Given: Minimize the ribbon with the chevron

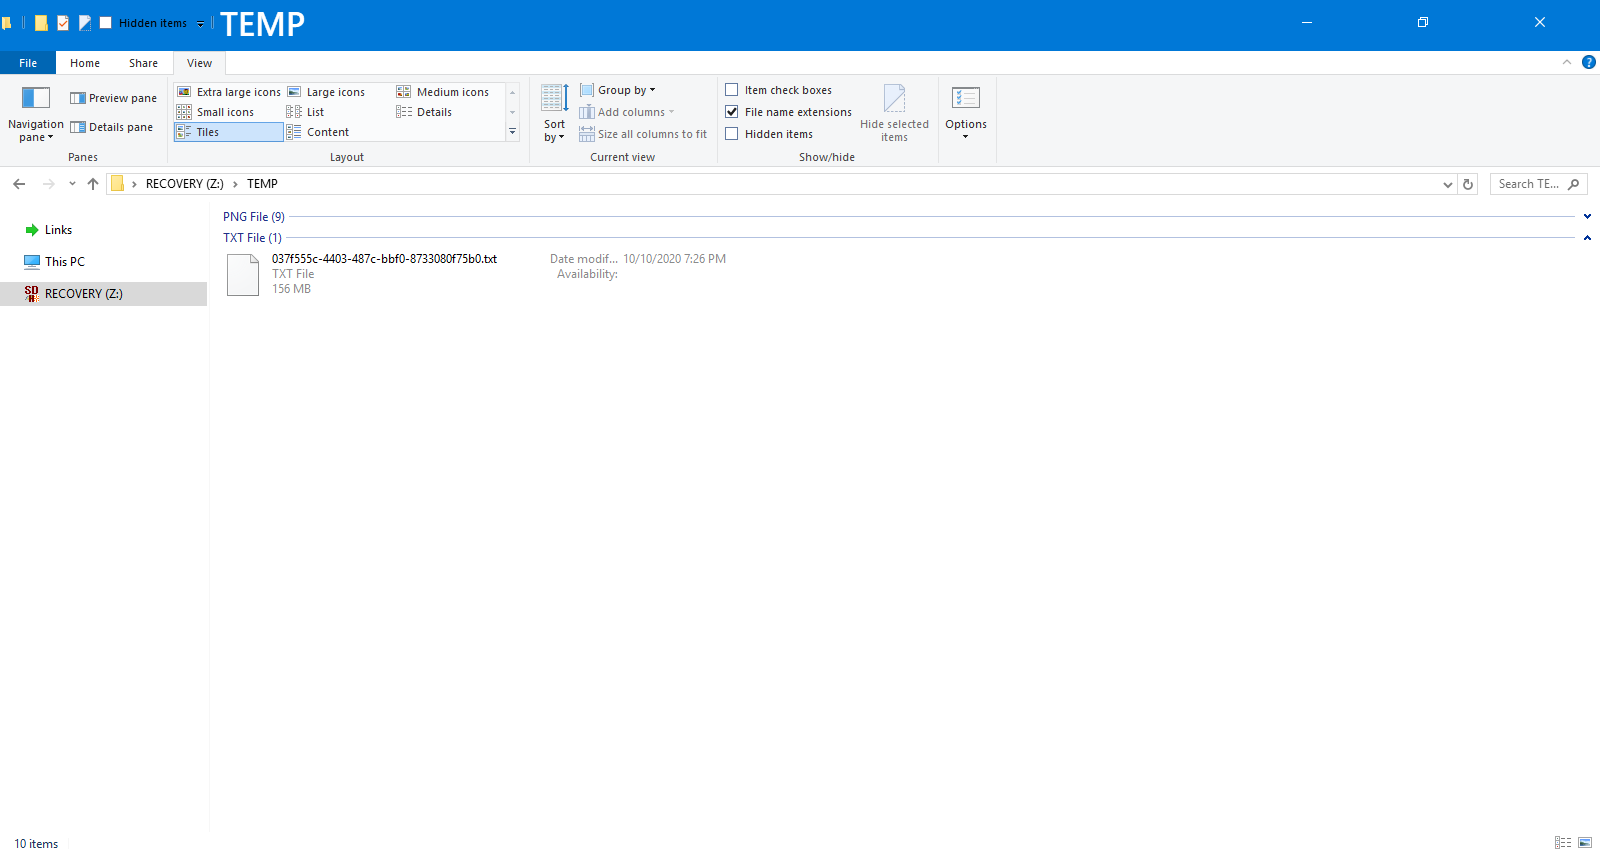Looking at the screenshot, I should click(x=1567, y=62).
